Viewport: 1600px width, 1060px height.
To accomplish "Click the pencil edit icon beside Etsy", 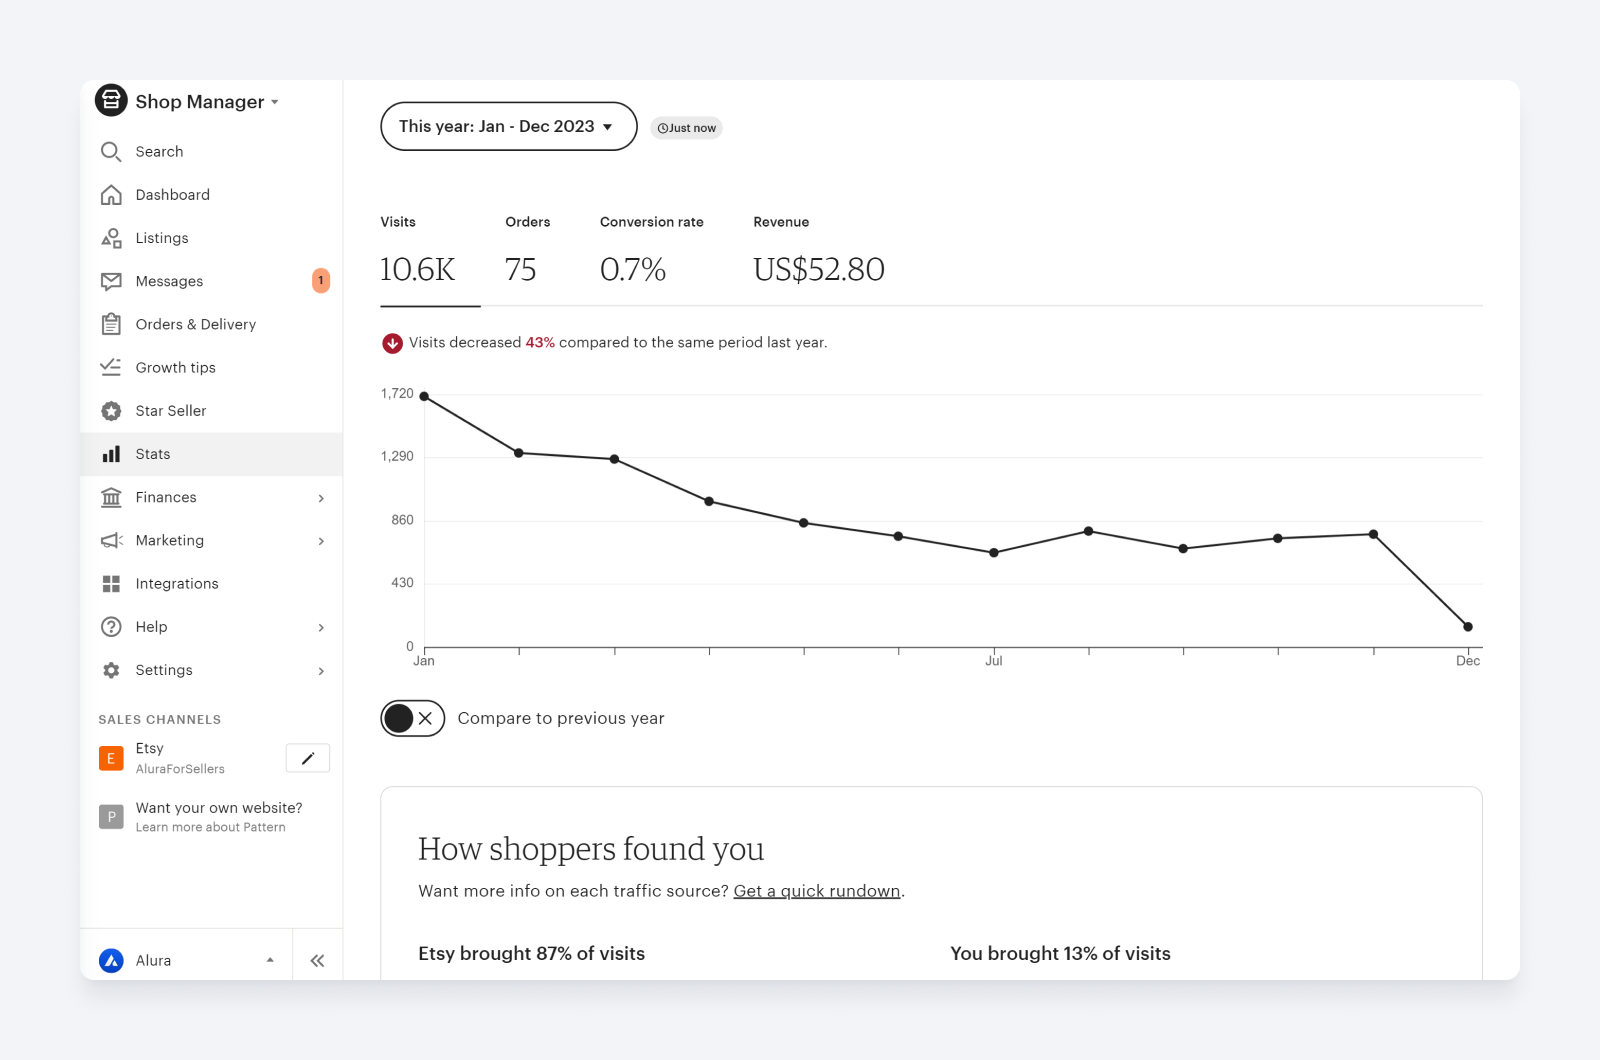I will tap(308, 758).
